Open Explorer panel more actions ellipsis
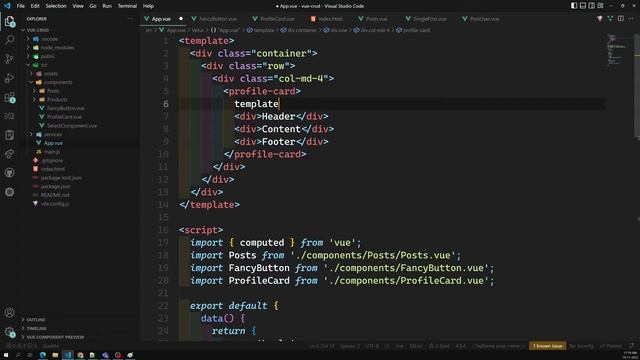Image resolution: width=640 pixels, height=360 pixels. pyautogui.click(x=130, y=18)
